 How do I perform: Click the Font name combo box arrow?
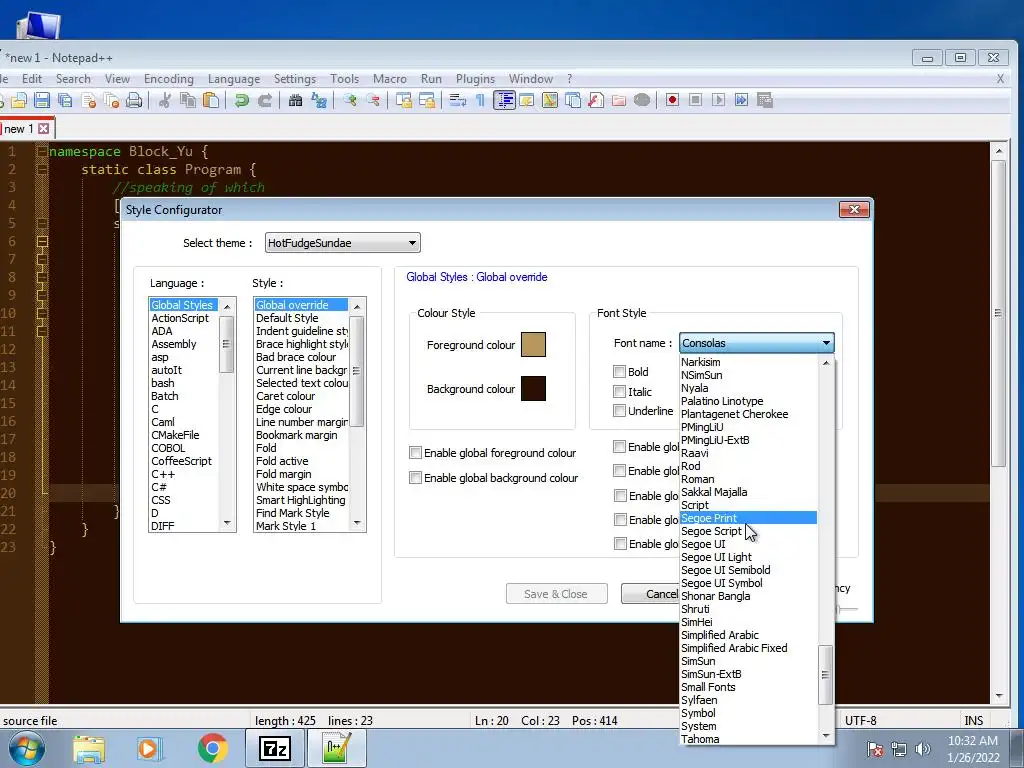pyautogui.click(x=826, y=344)
